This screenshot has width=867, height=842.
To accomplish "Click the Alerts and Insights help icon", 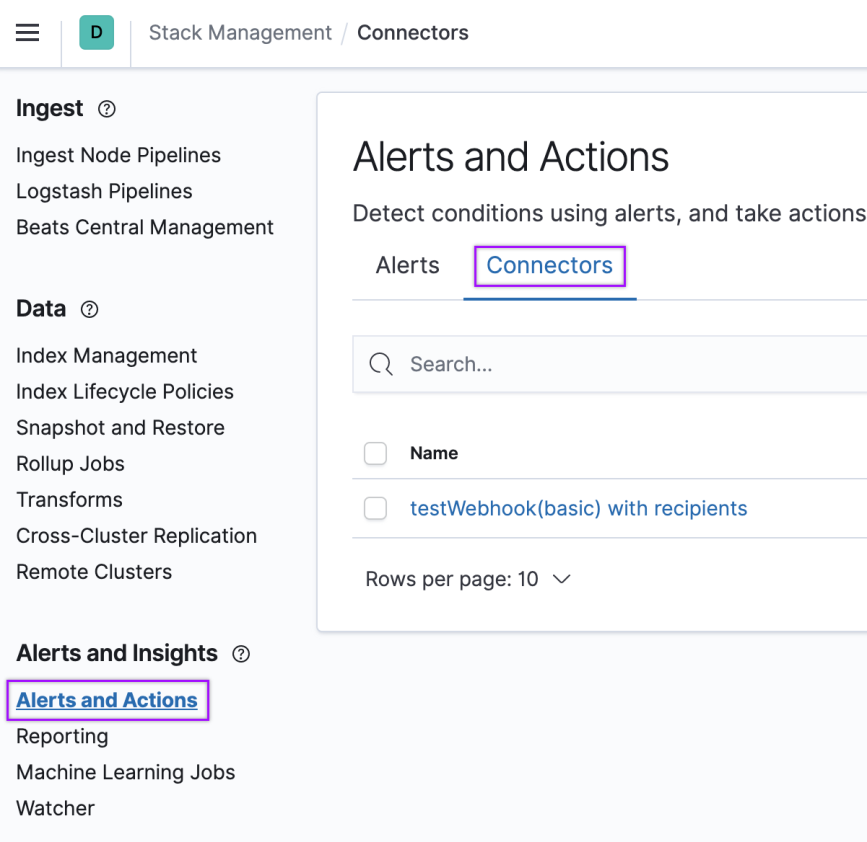I will coord(241,654).
